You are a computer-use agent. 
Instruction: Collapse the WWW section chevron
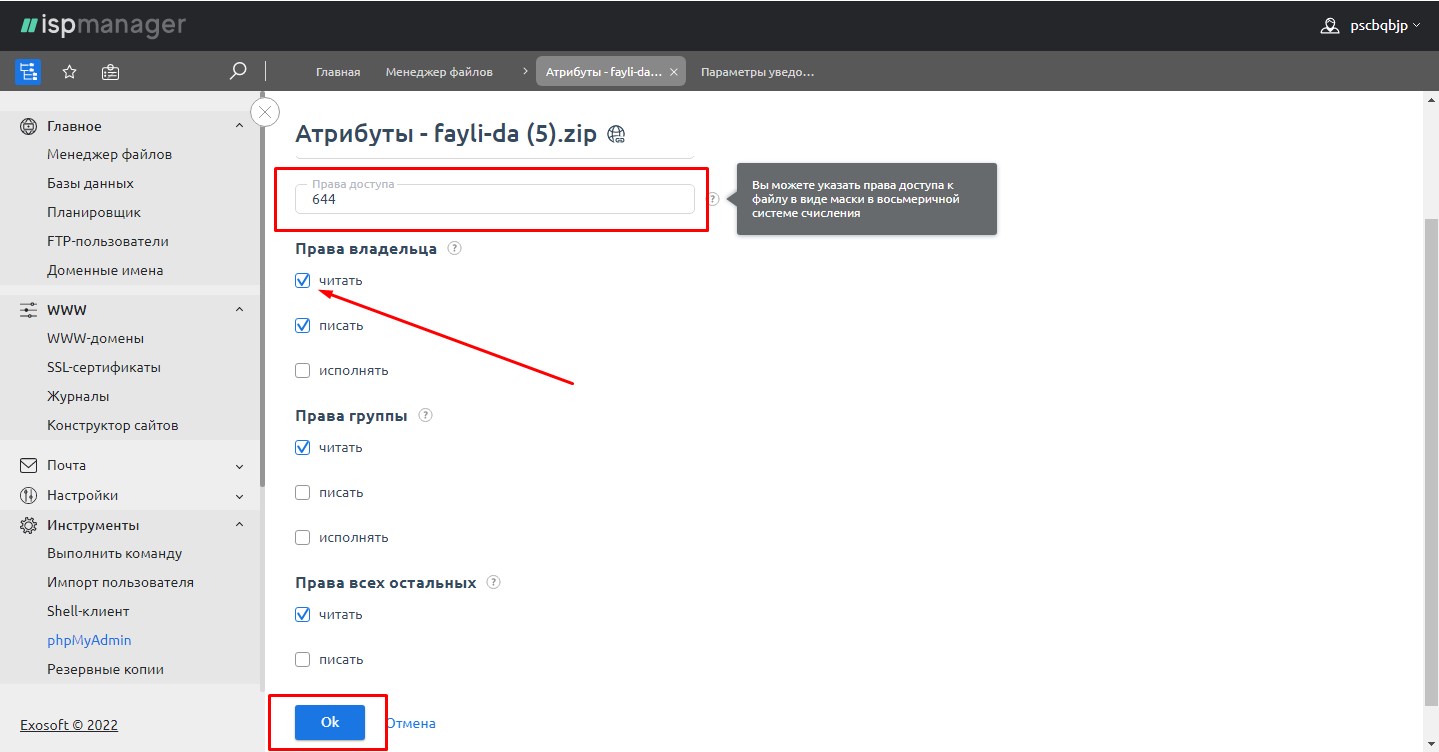click(x=239, y=310)
